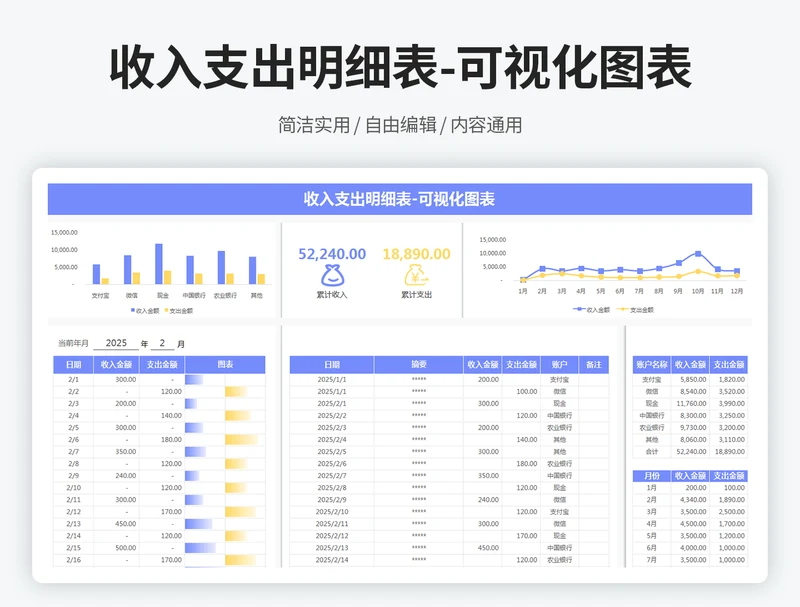Select the 2,500.00 expense cell for 3月

tap(729, 512)
